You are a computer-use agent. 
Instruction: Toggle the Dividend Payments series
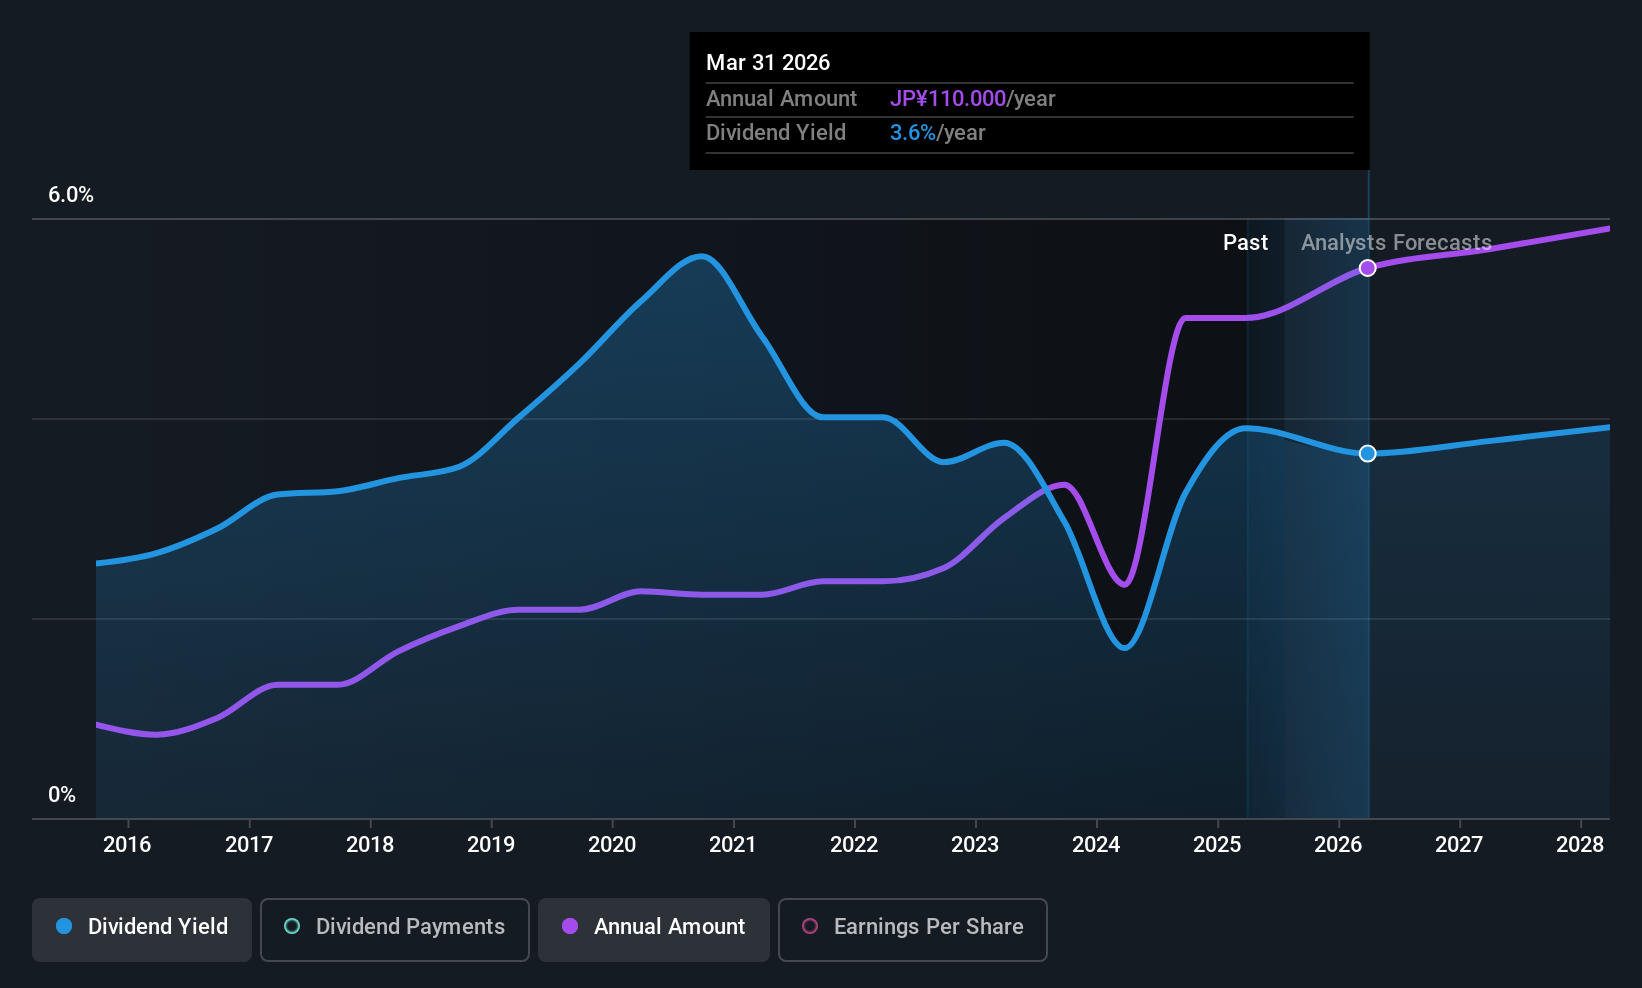pyautogui.click(x=395, y=929)
